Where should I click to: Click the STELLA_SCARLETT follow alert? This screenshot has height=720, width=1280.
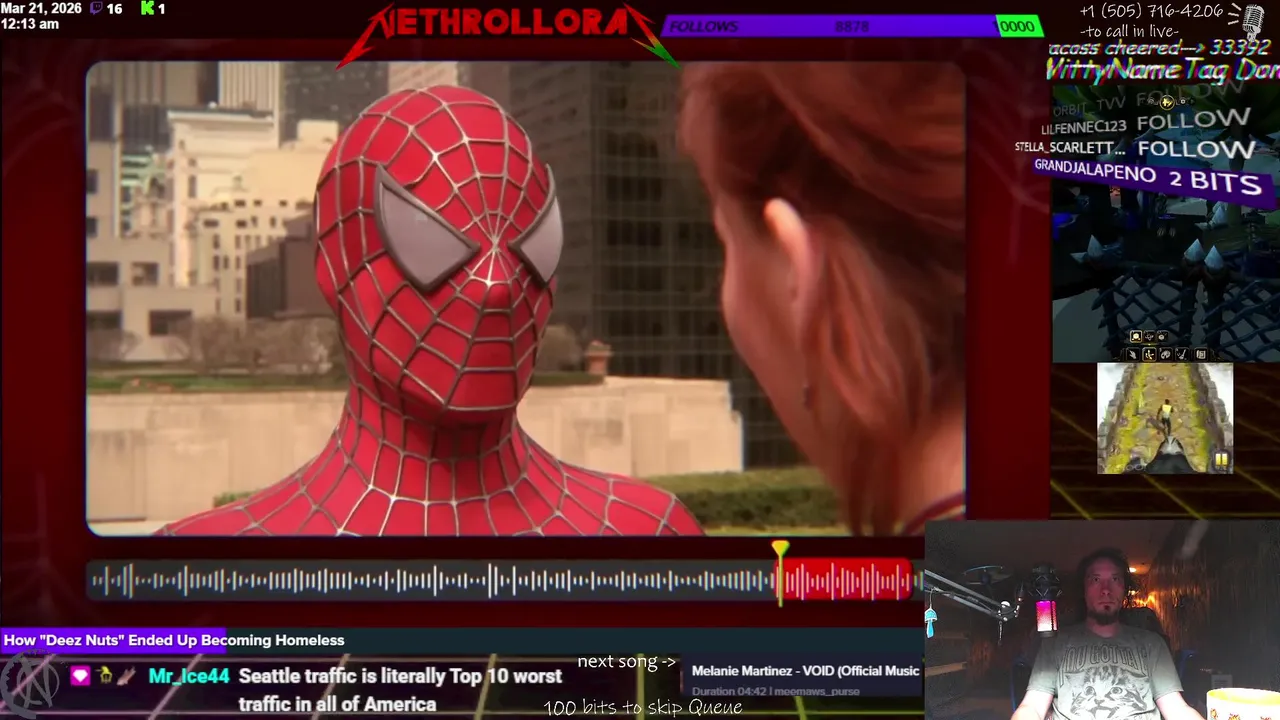click(x=1134, y=148)
